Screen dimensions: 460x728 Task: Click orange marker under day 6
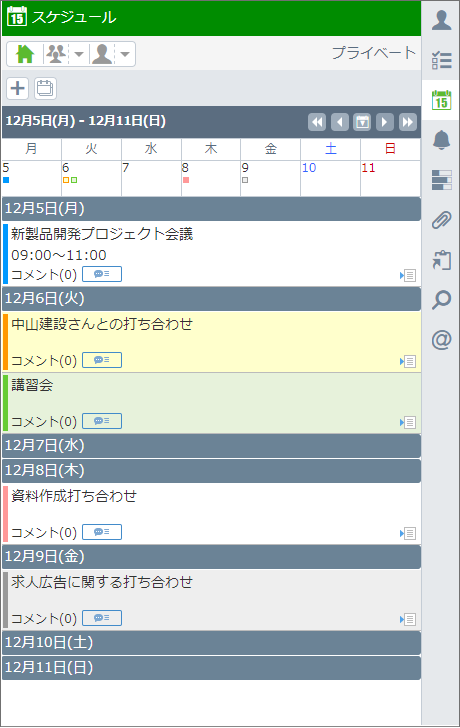[x=66, y=180]
